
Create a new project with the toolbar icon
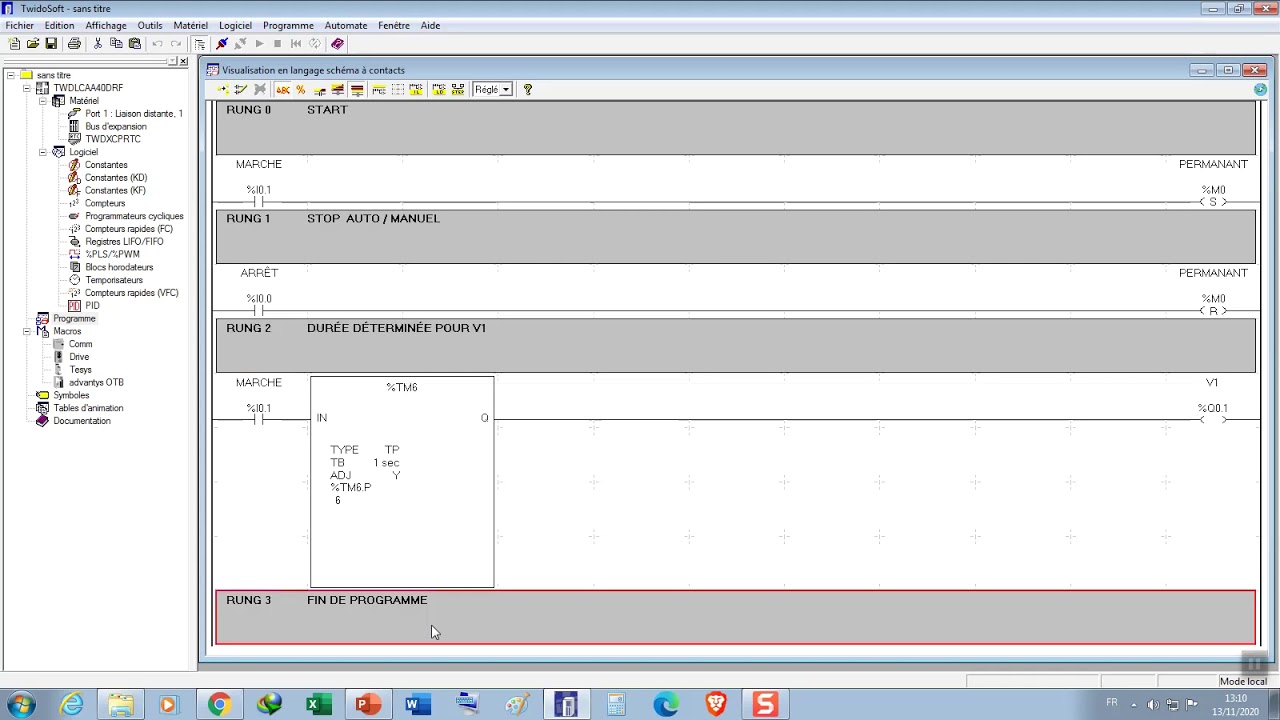pyautogui.click(x=14, y=44)
